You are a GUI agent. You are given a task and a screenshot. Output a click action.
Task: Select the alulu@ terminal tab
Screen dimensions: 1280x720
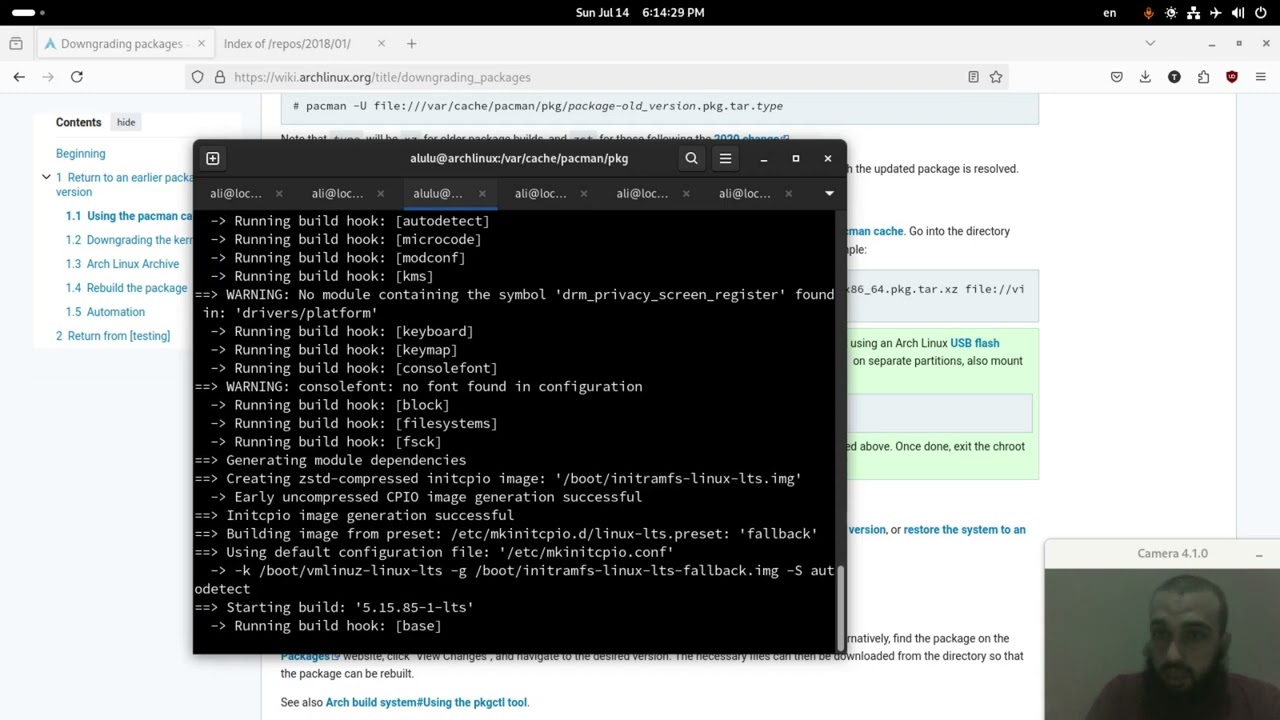point(437,193)
